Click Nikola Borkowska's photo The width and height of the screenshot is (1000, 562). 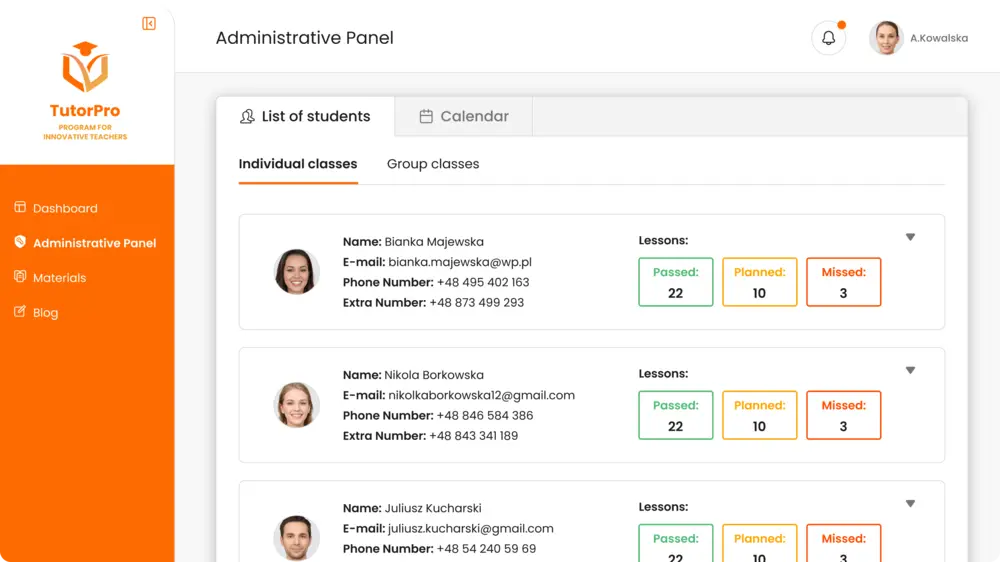pos(297,405)
